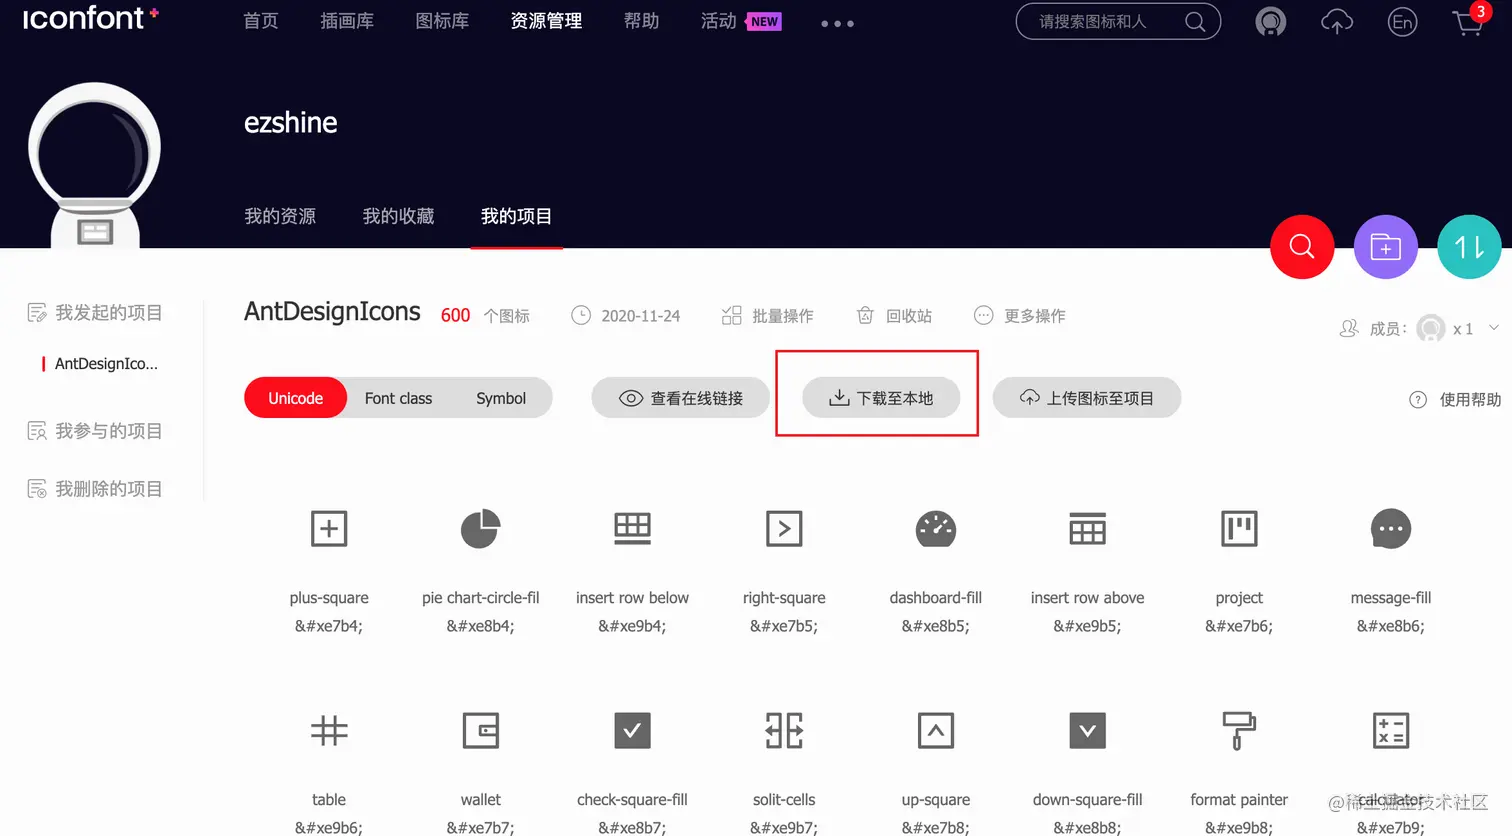Viewport: 1512px width, 836px height.
Task: Open the shopping cart icon
Action: pos(1468,21)
